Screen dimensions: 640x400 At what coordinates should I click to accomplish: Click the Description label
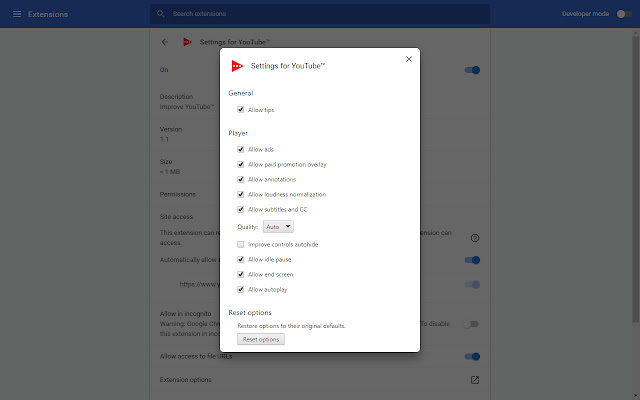click(x=176, y=97)
